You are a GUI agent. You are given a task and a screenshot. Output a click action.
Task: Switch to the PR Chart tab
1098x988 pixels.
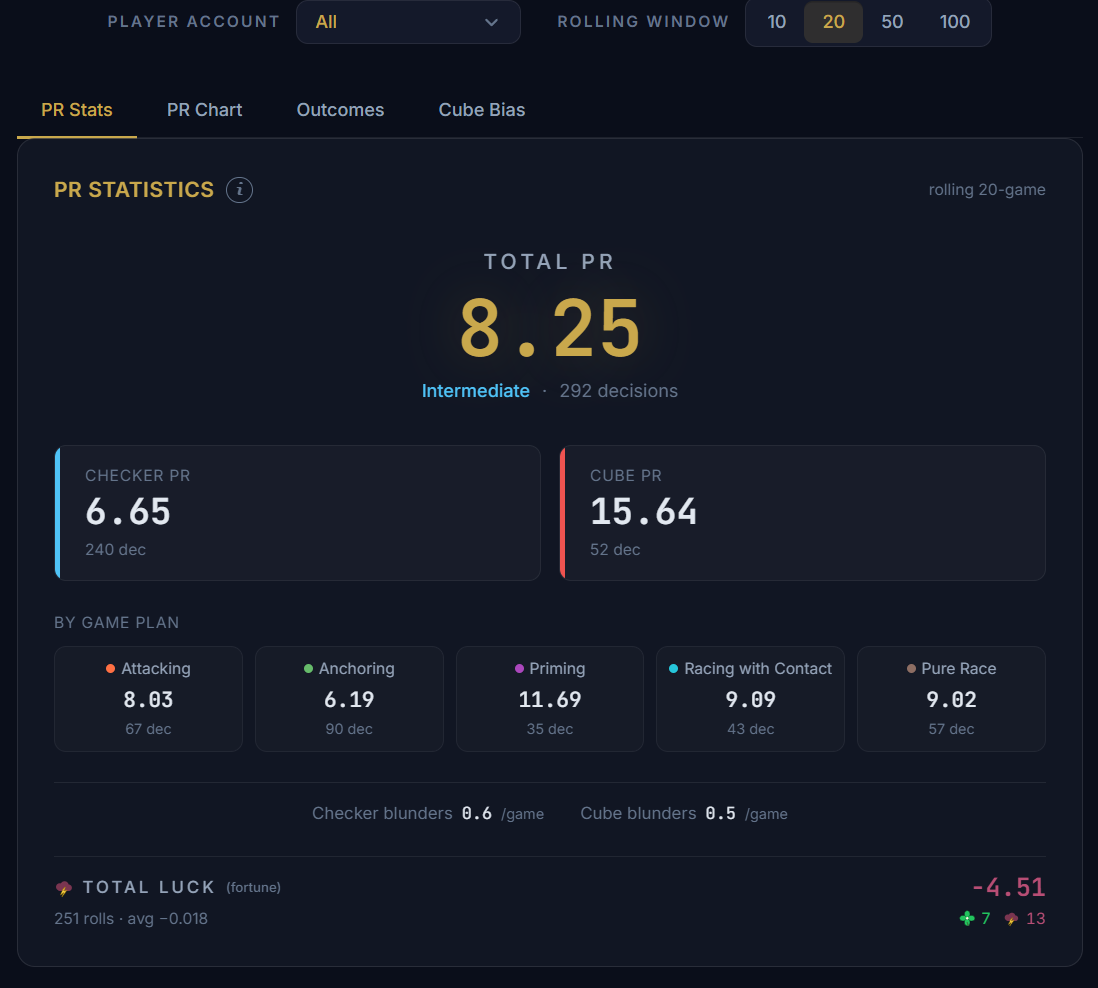pos(204,110)
